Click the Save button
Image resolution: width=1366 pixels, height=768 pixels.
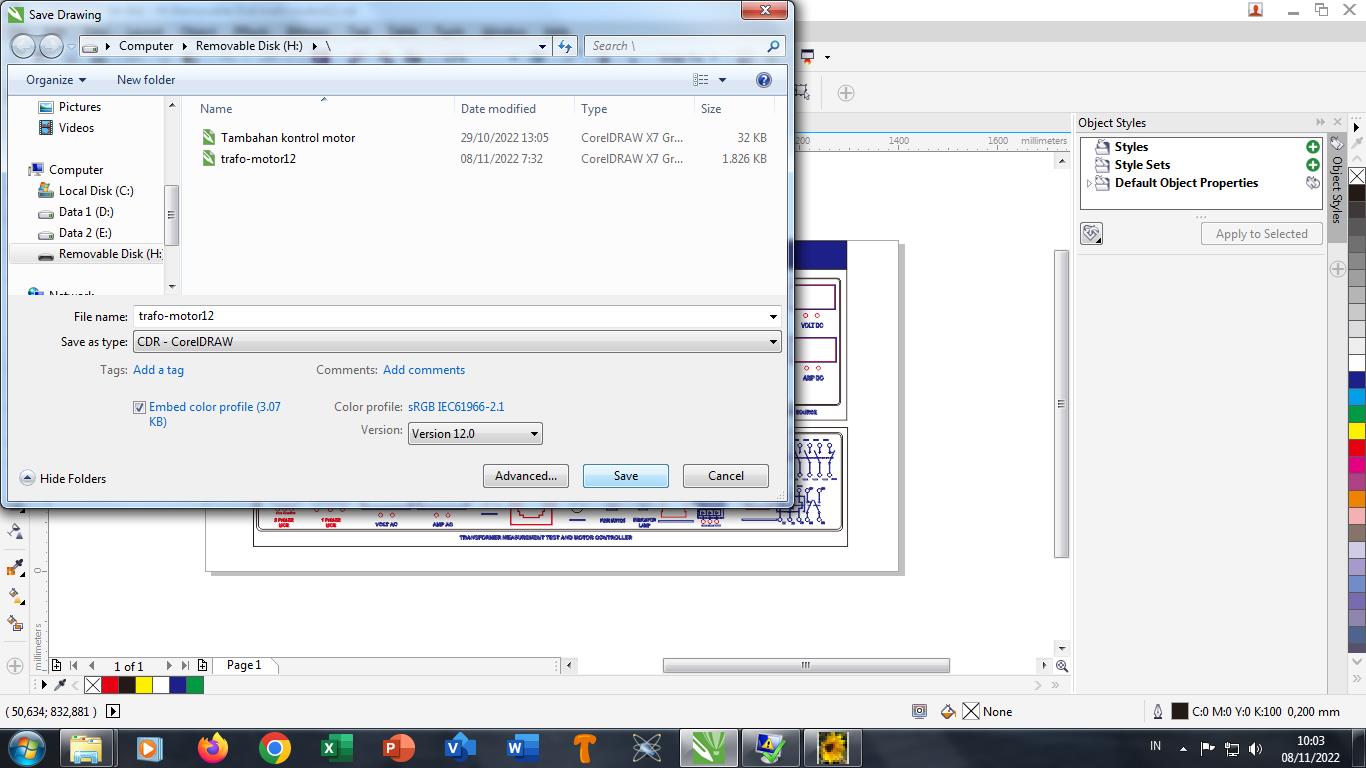tap(625, 476)
